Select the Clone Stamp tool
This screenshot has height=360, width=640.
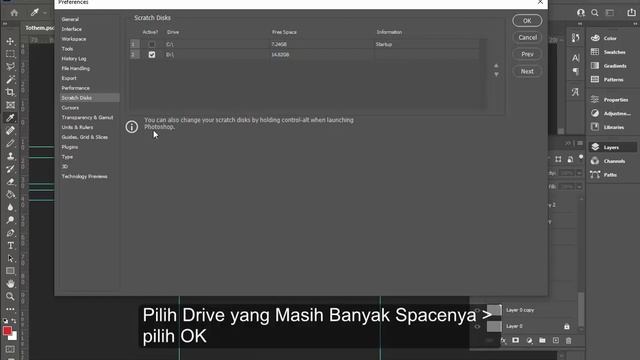(10, 156)
